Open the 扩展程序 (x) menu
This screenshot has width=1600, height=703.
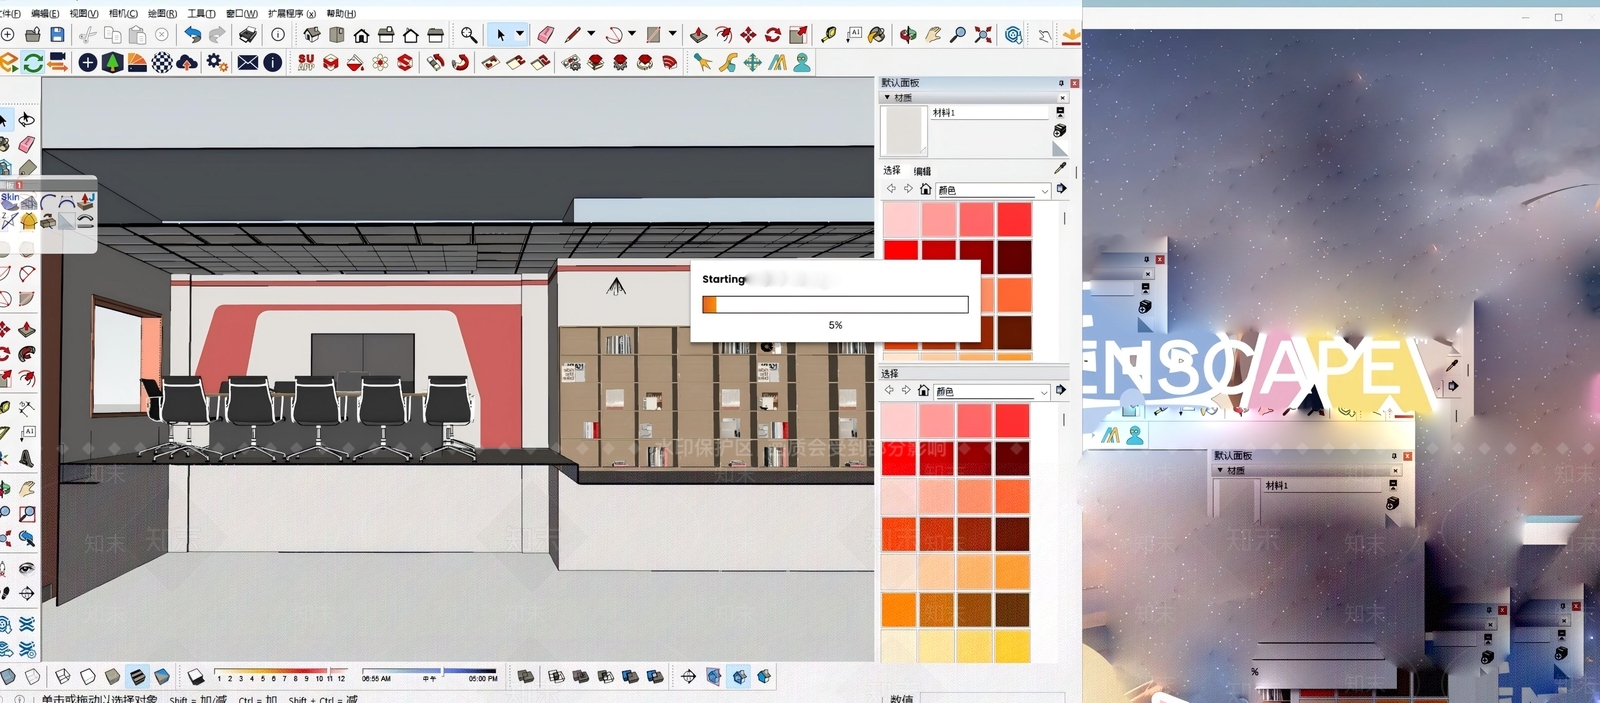(x=292, y=14)
